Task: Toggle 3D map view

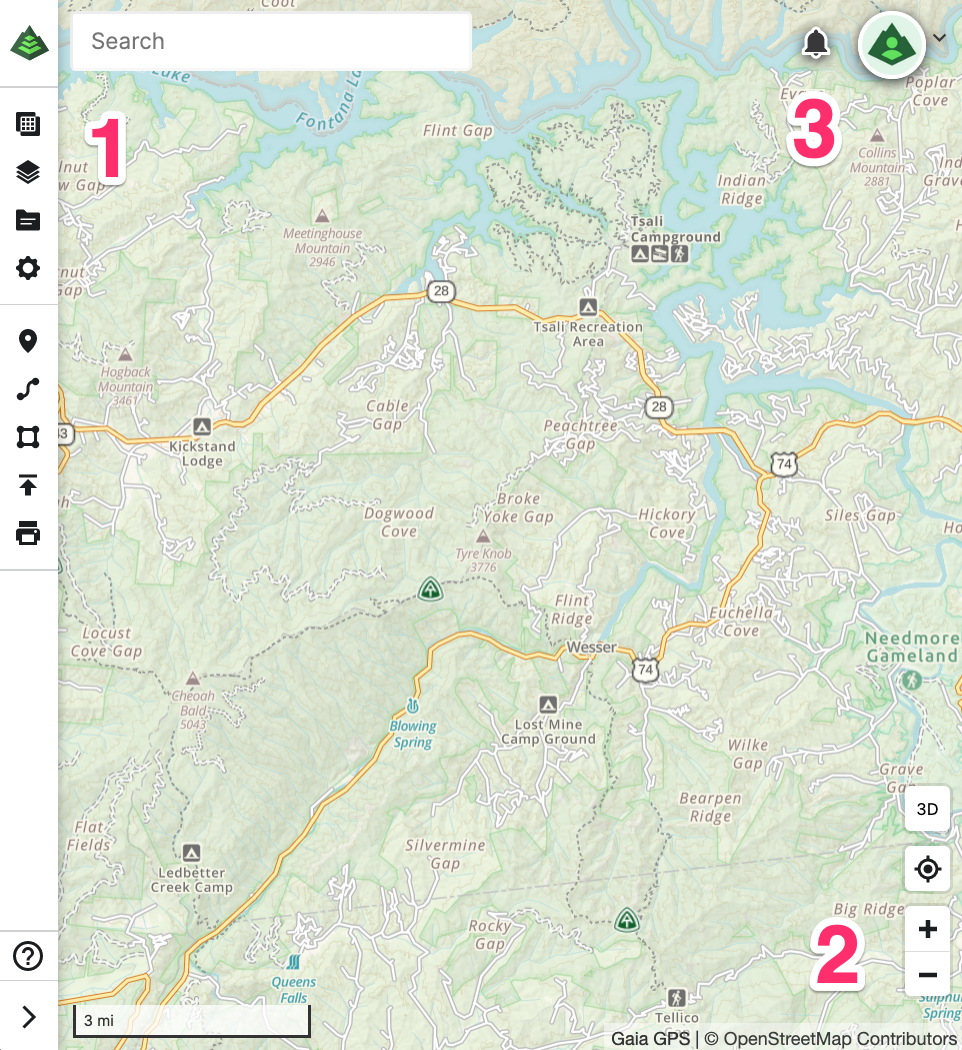Action: point(927,809)
